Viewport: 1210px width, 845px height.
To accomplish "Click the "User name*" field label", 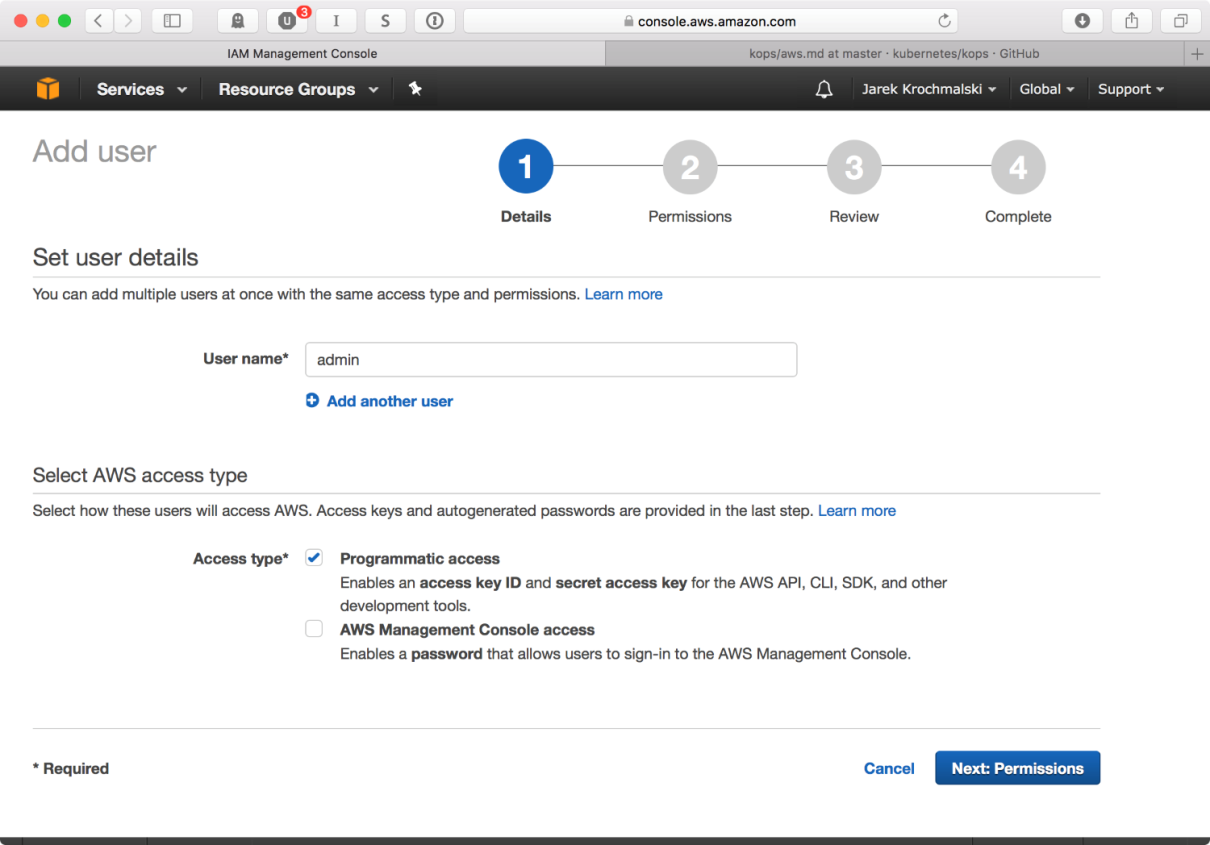I will click(x=246, y=359).
